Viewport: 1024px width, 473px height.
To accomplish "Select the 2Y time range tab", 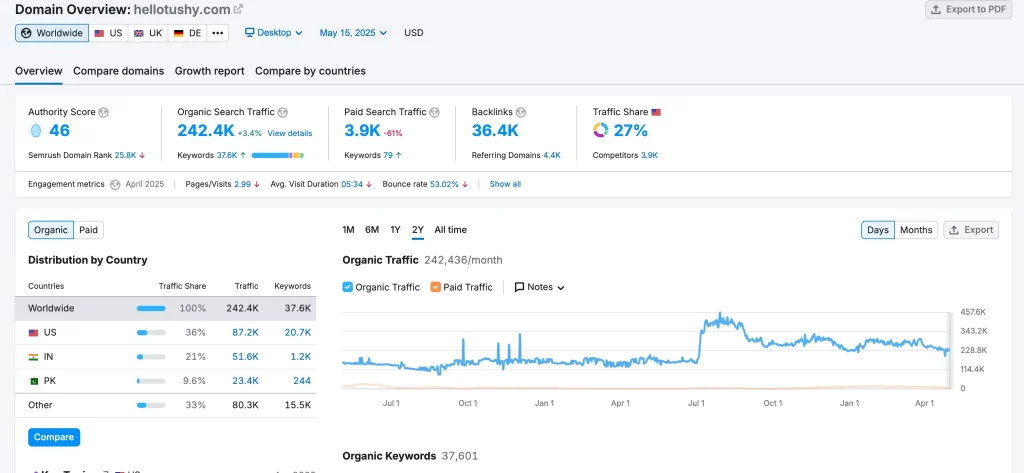I will (418, 230).
